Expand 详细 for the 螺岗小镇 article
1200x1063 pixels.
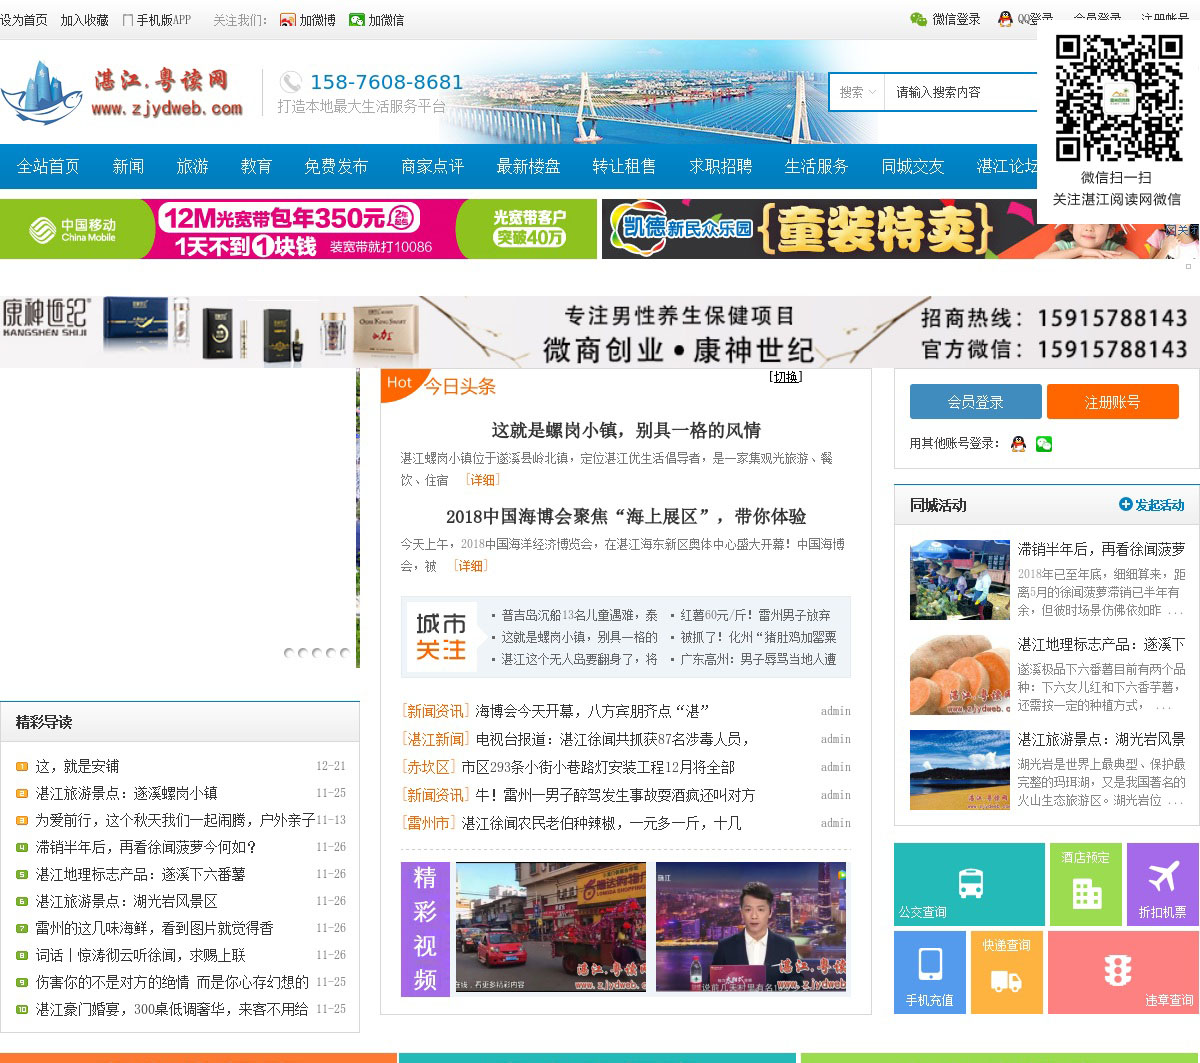pos(483,480)
